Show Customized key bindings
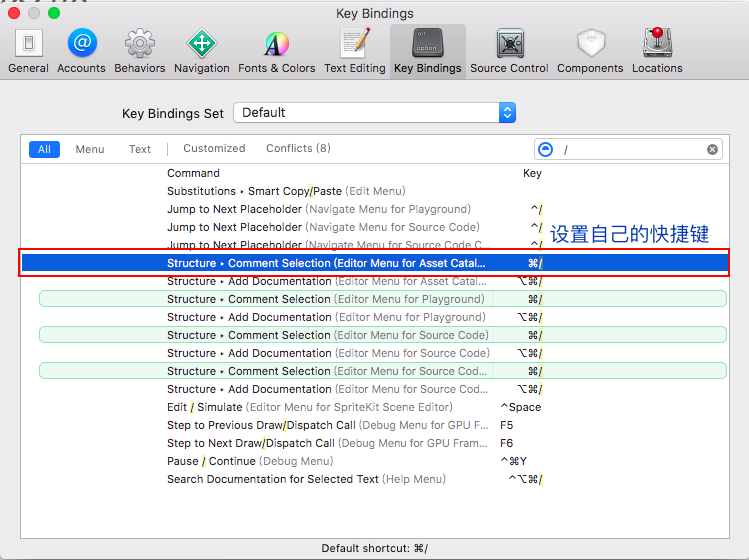749x560 pixels. pyautogui.click(x=214, y=149)
